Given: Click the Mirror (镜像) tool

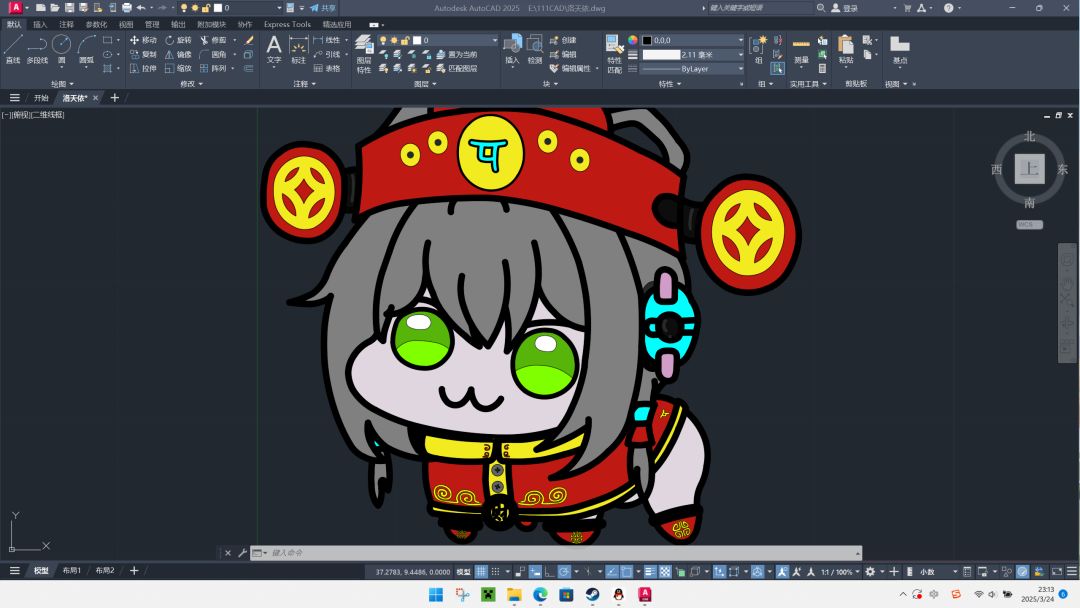Looking at the screenshot, I should pyautogui.click(x=178, y=54).
